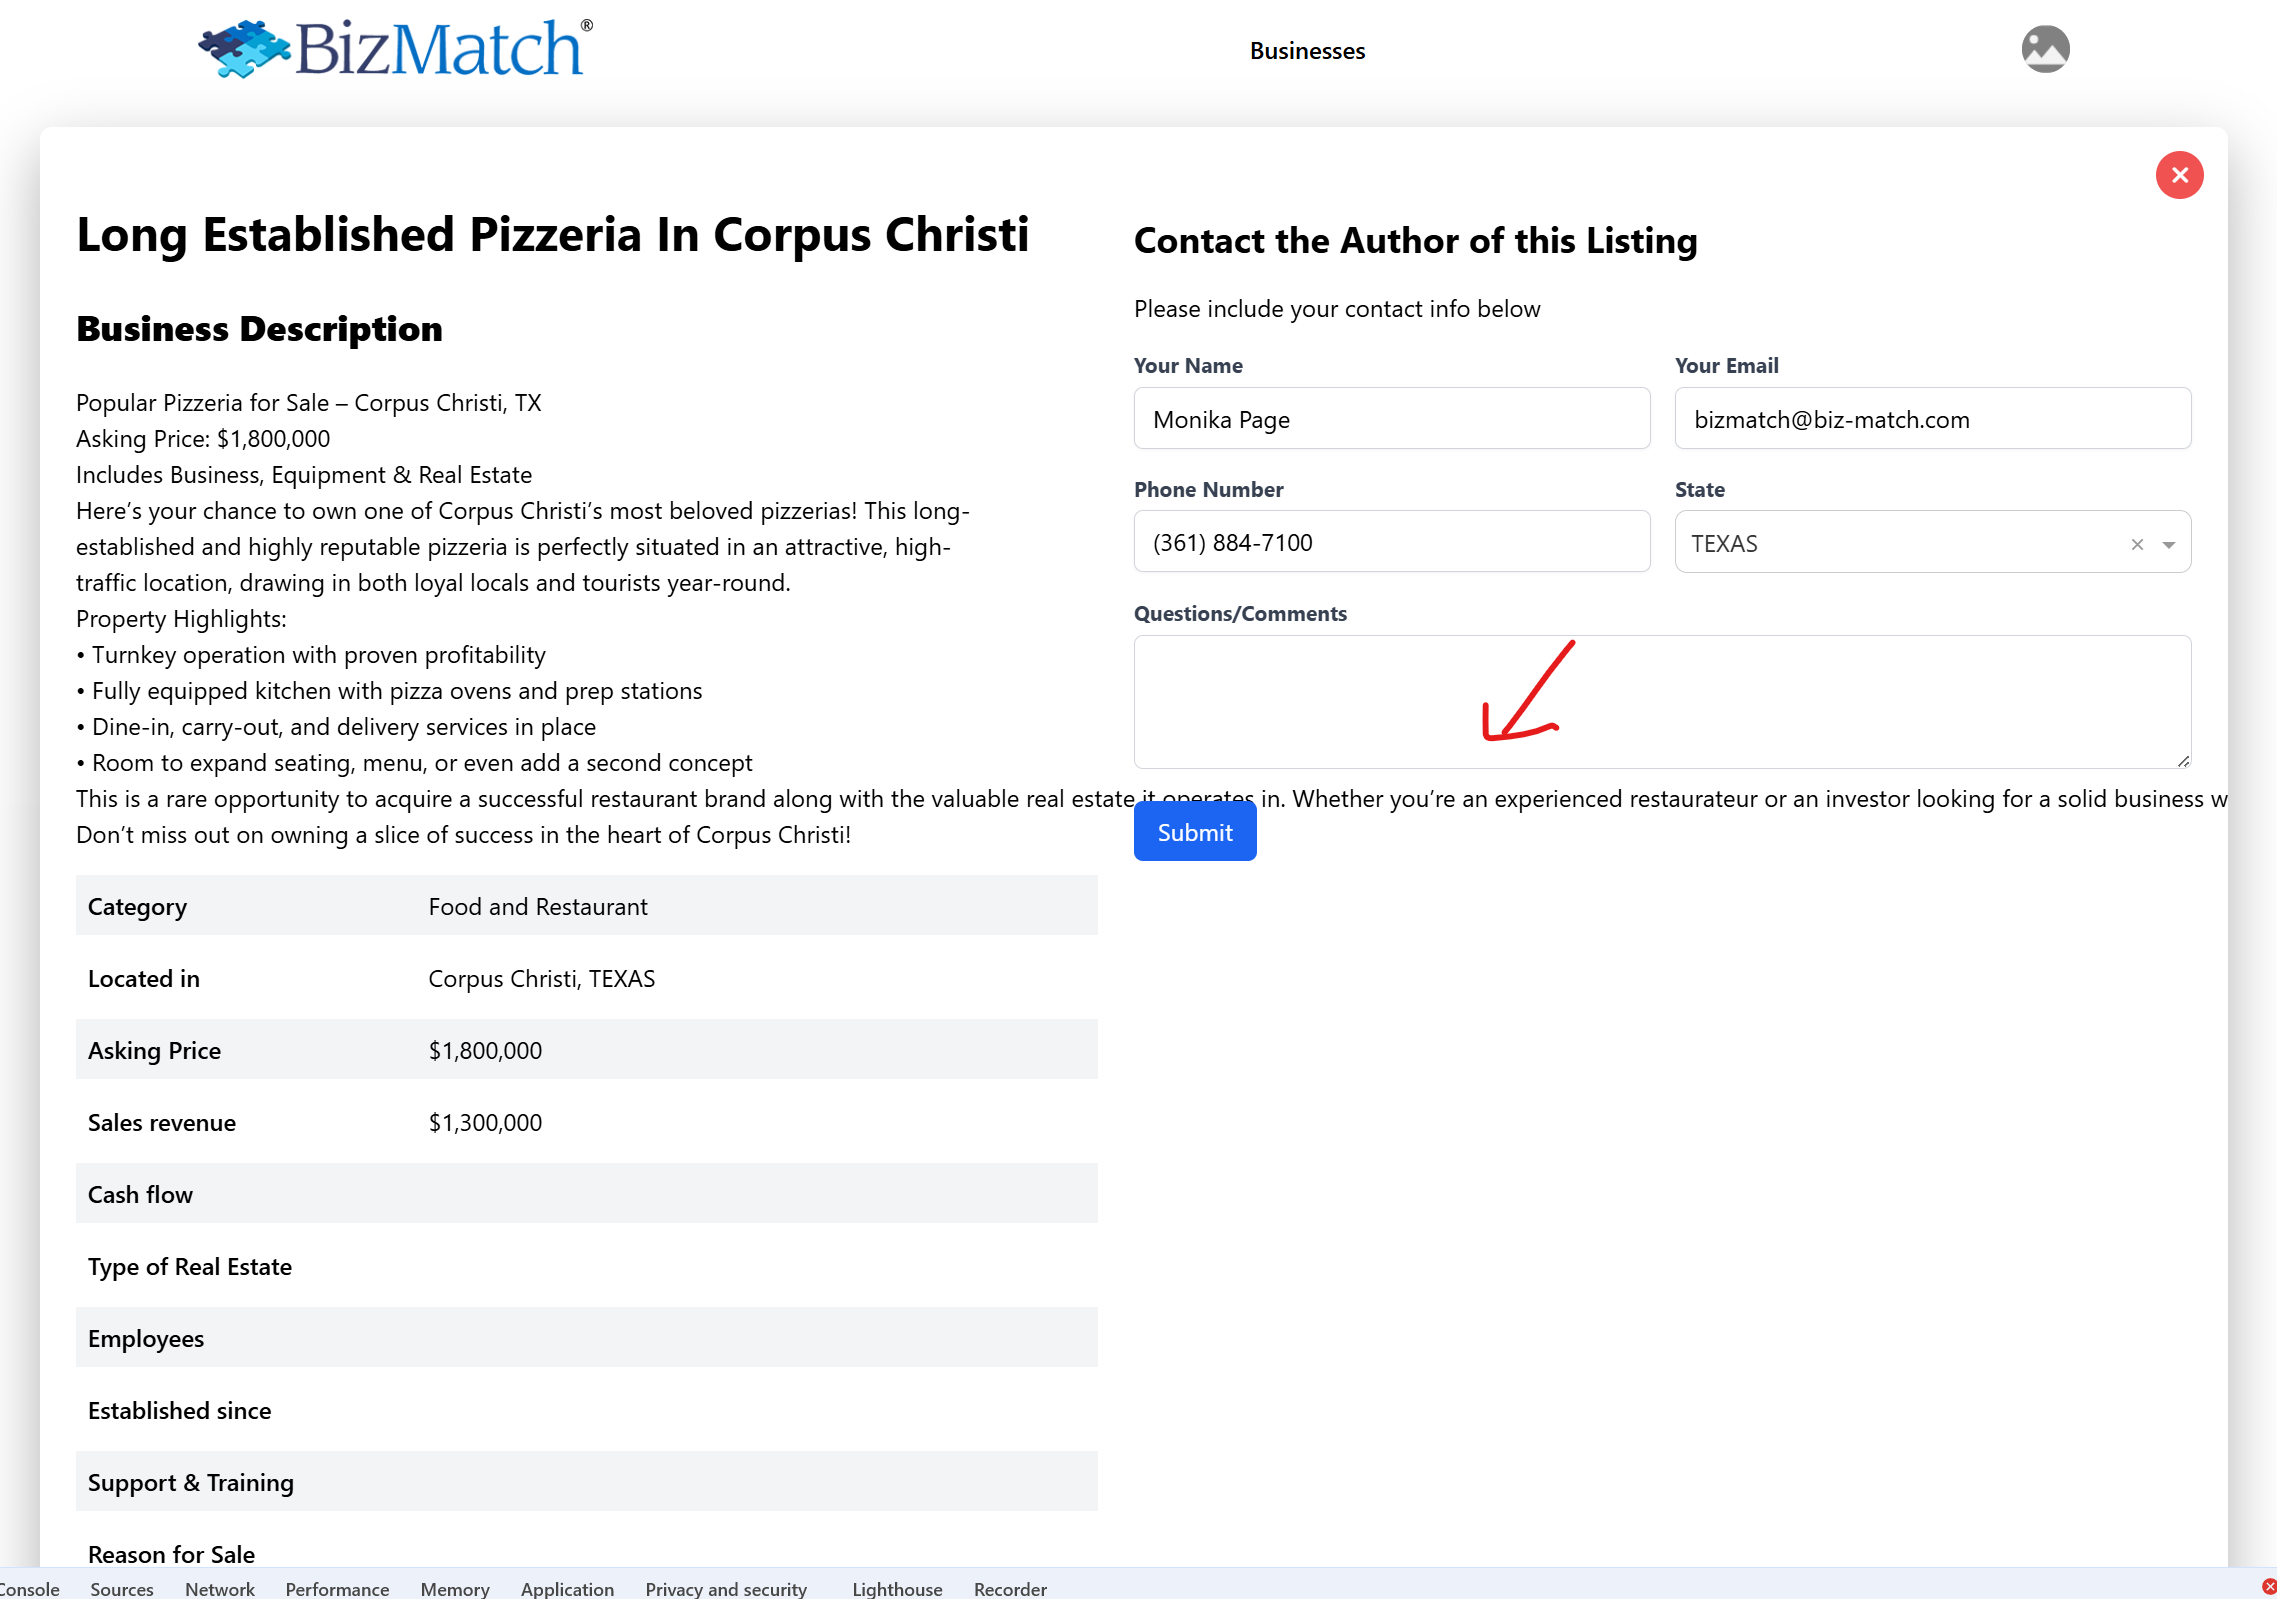
Task: Click the Phone Number field
Action: click(x=1391, y=542)
